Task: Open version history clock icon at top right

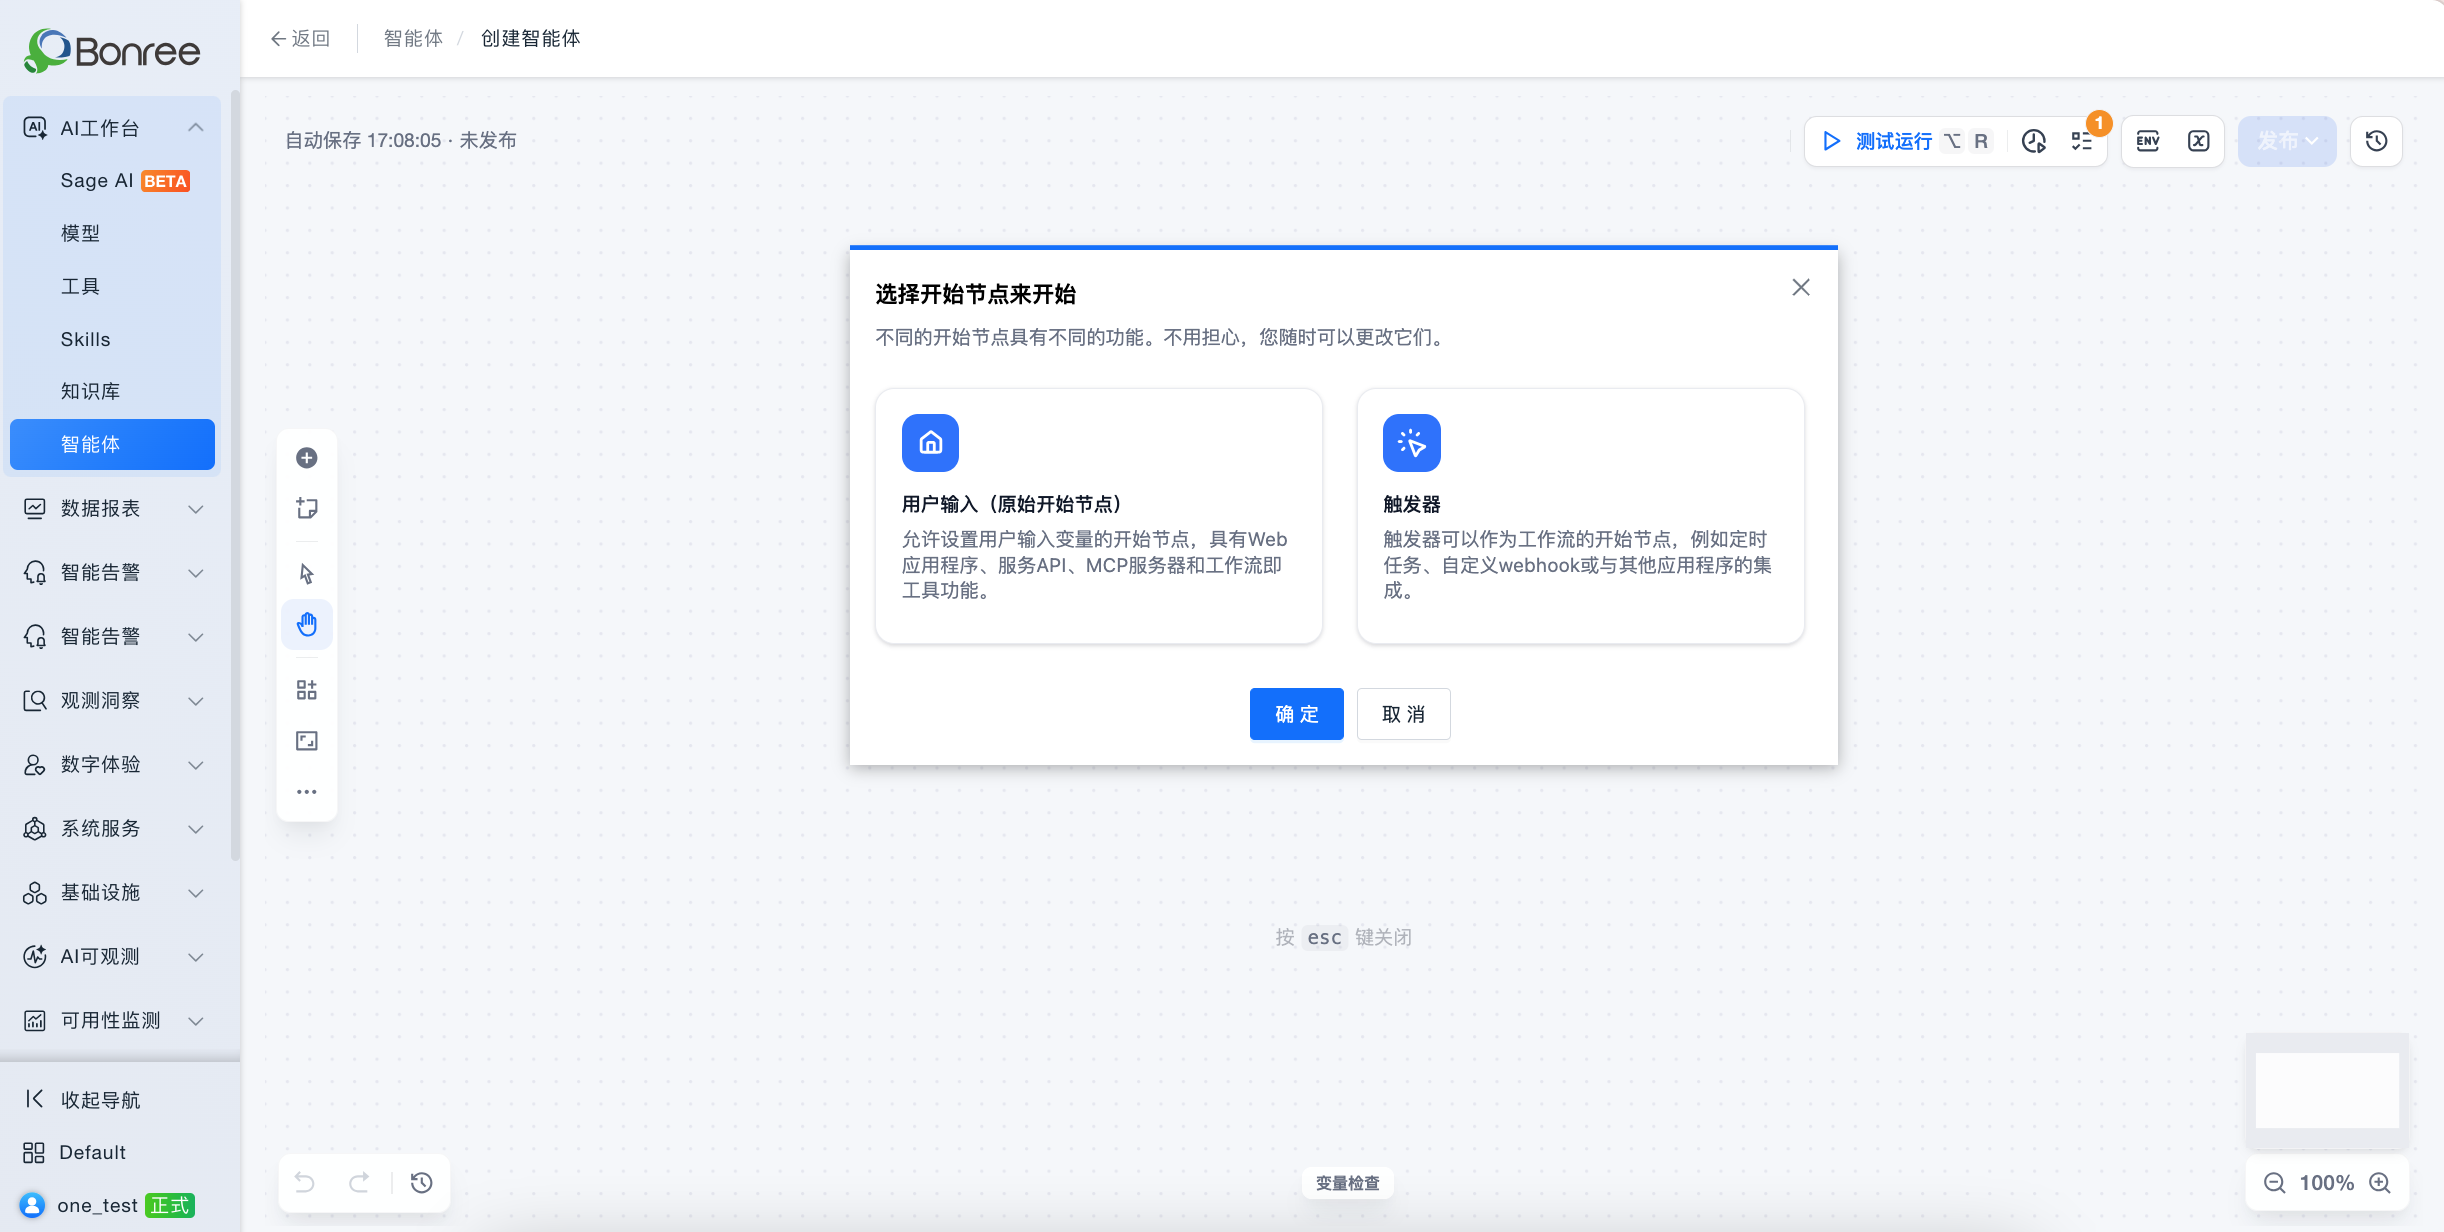Action: pos(2377,141)
